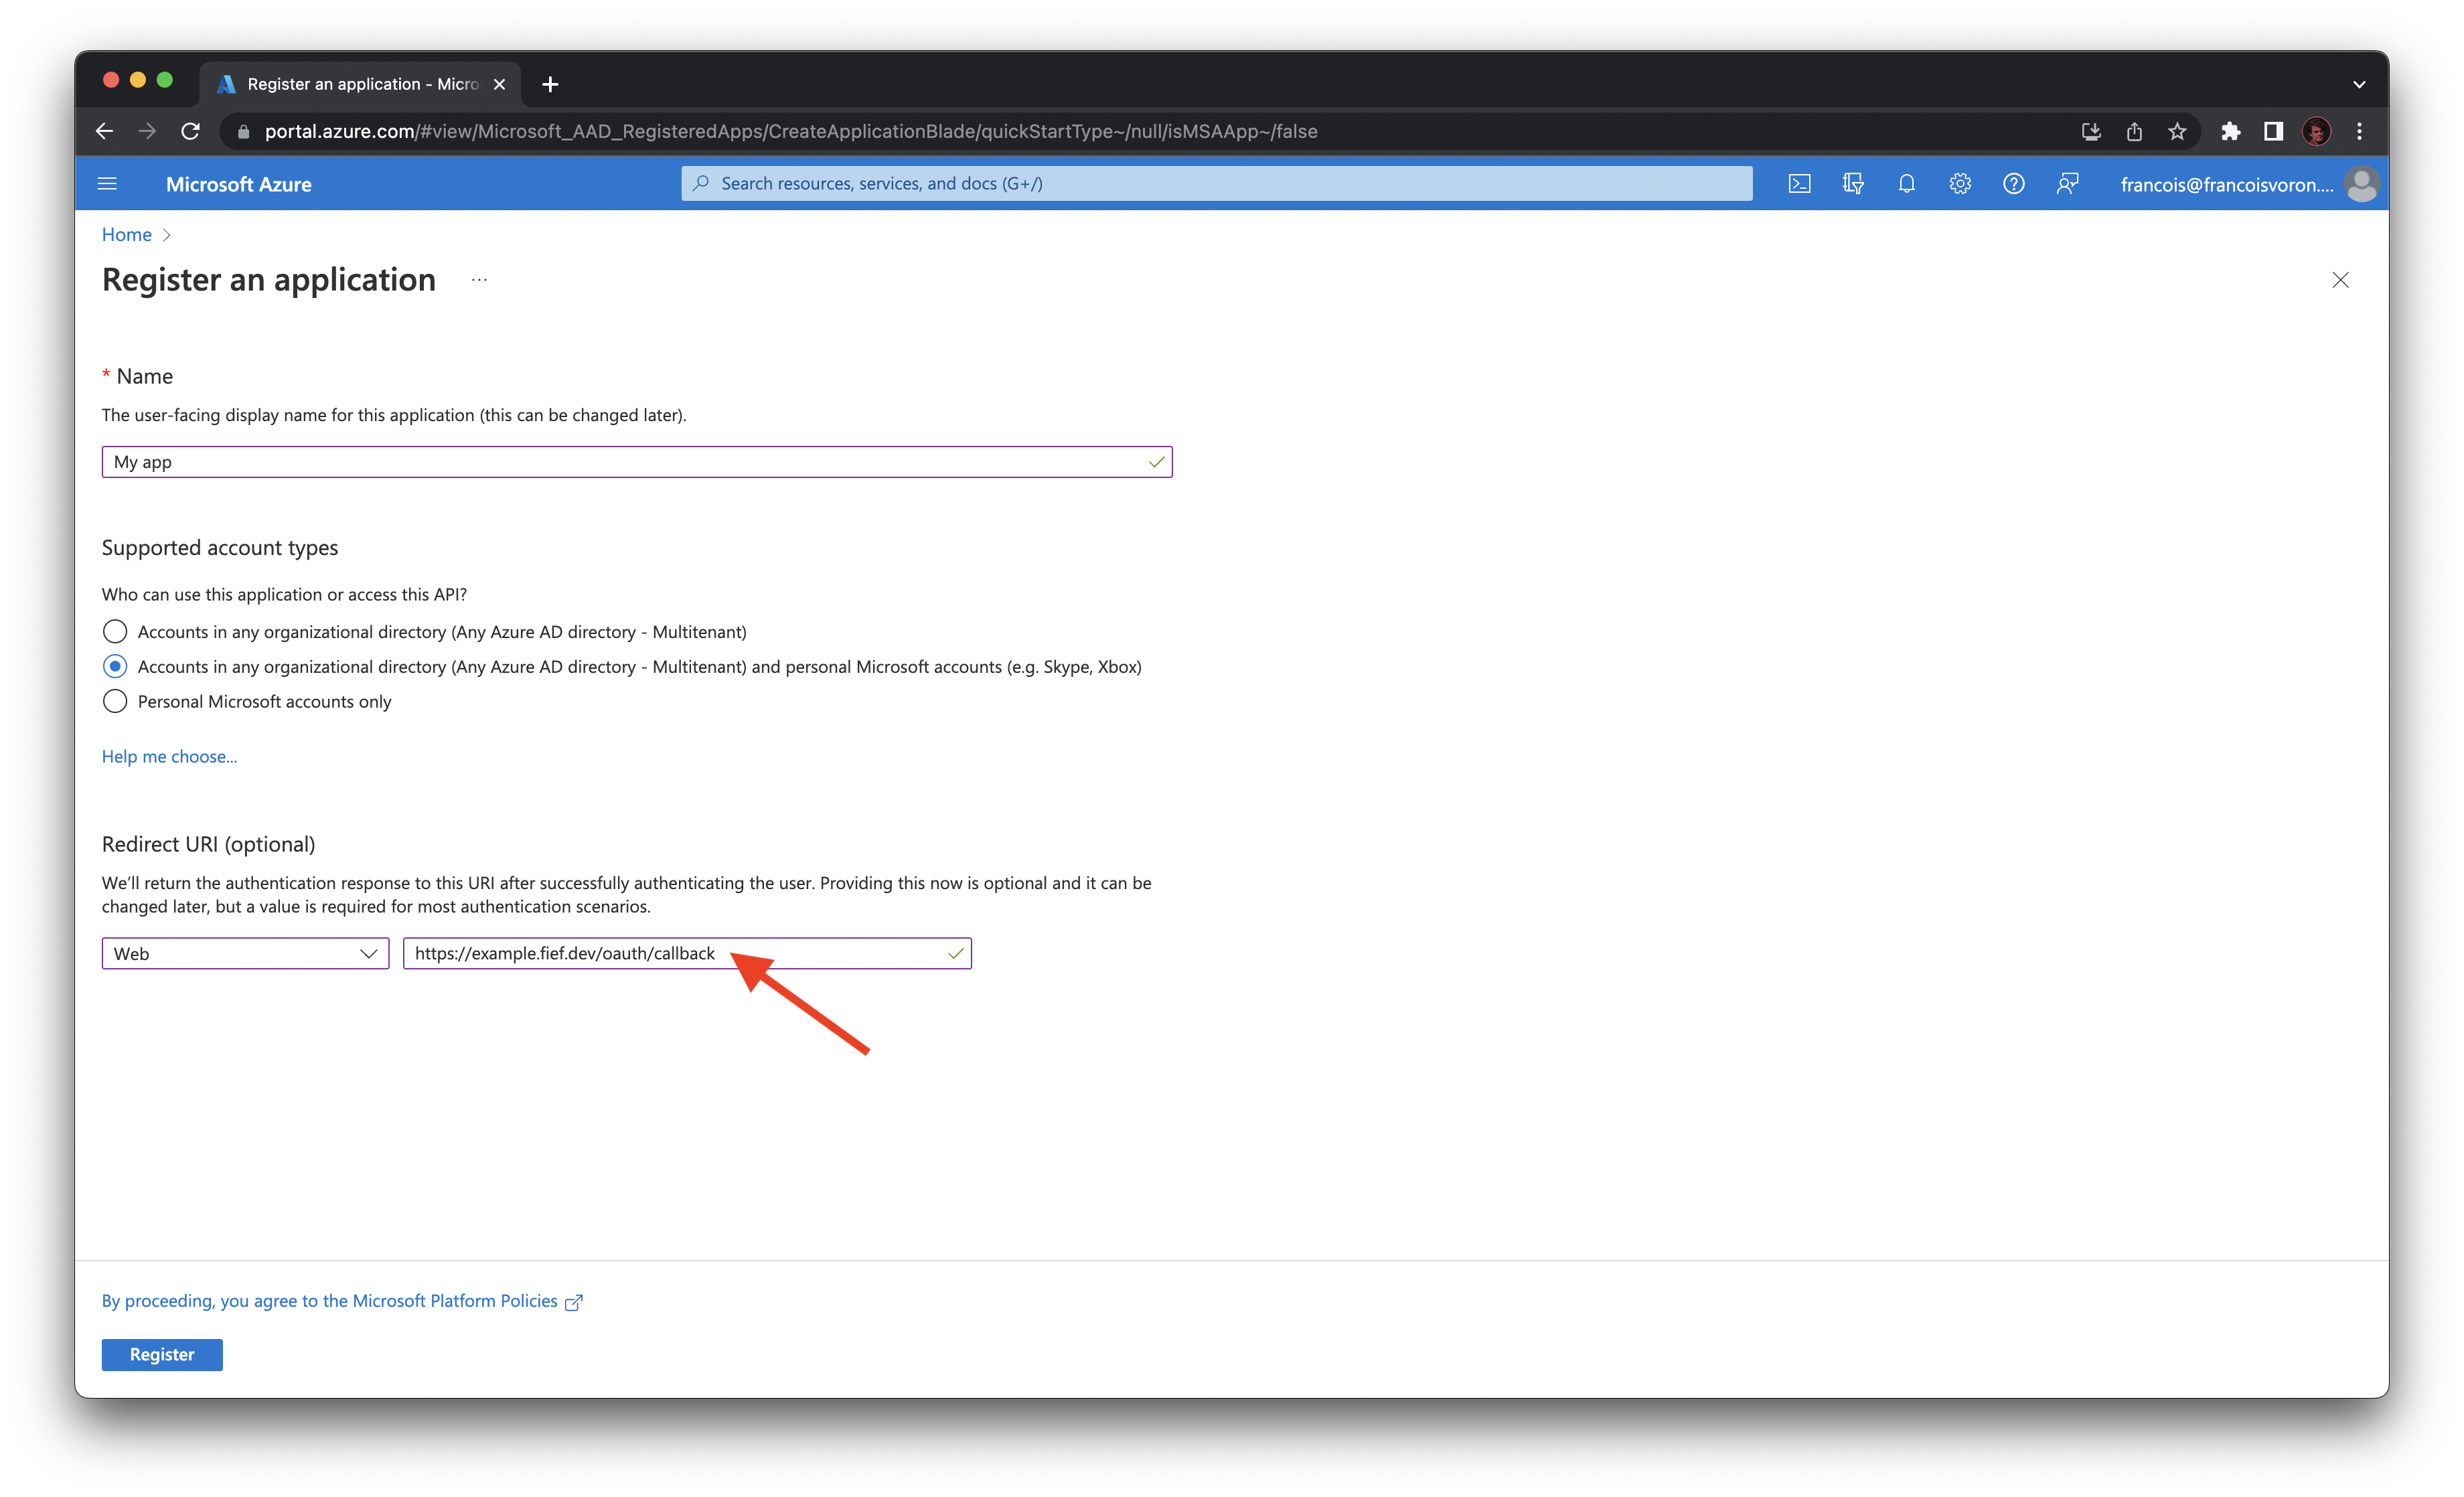Viewport: 2464px width, 1497px height.
Task: Show Azure notifications bell
Action: 1906,183
